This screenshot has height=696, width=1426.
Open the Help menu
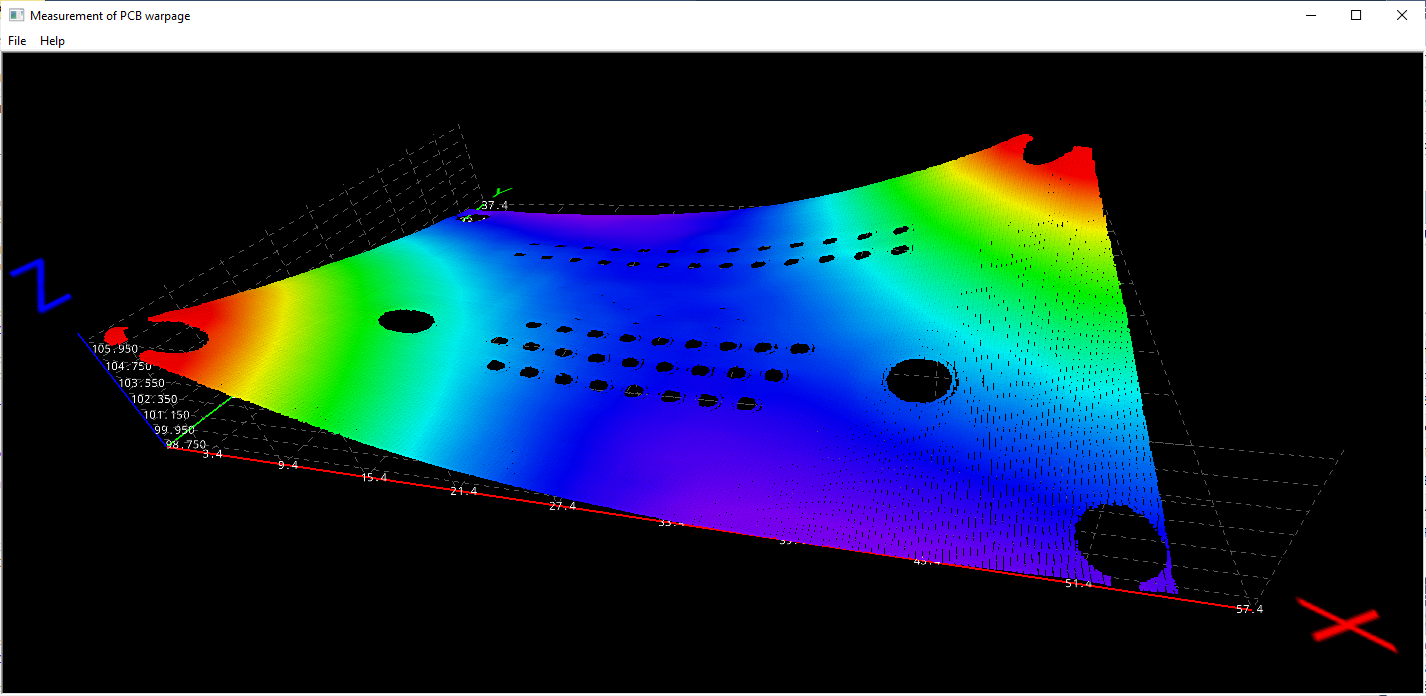52,41
